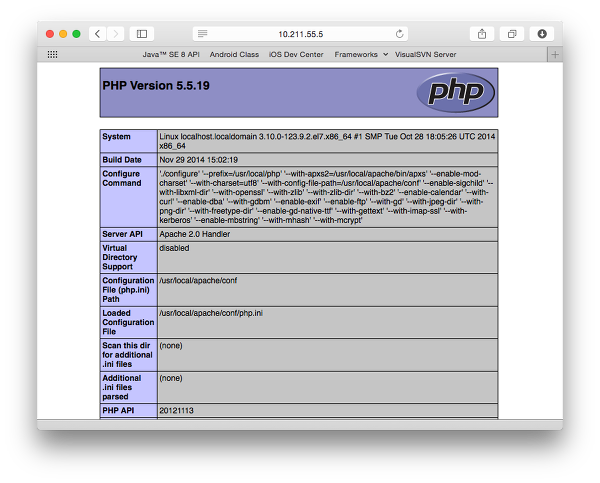Select the /usr/local/apache/conf path value
This screenshot has width=600, height=483.
click(198, 281)
